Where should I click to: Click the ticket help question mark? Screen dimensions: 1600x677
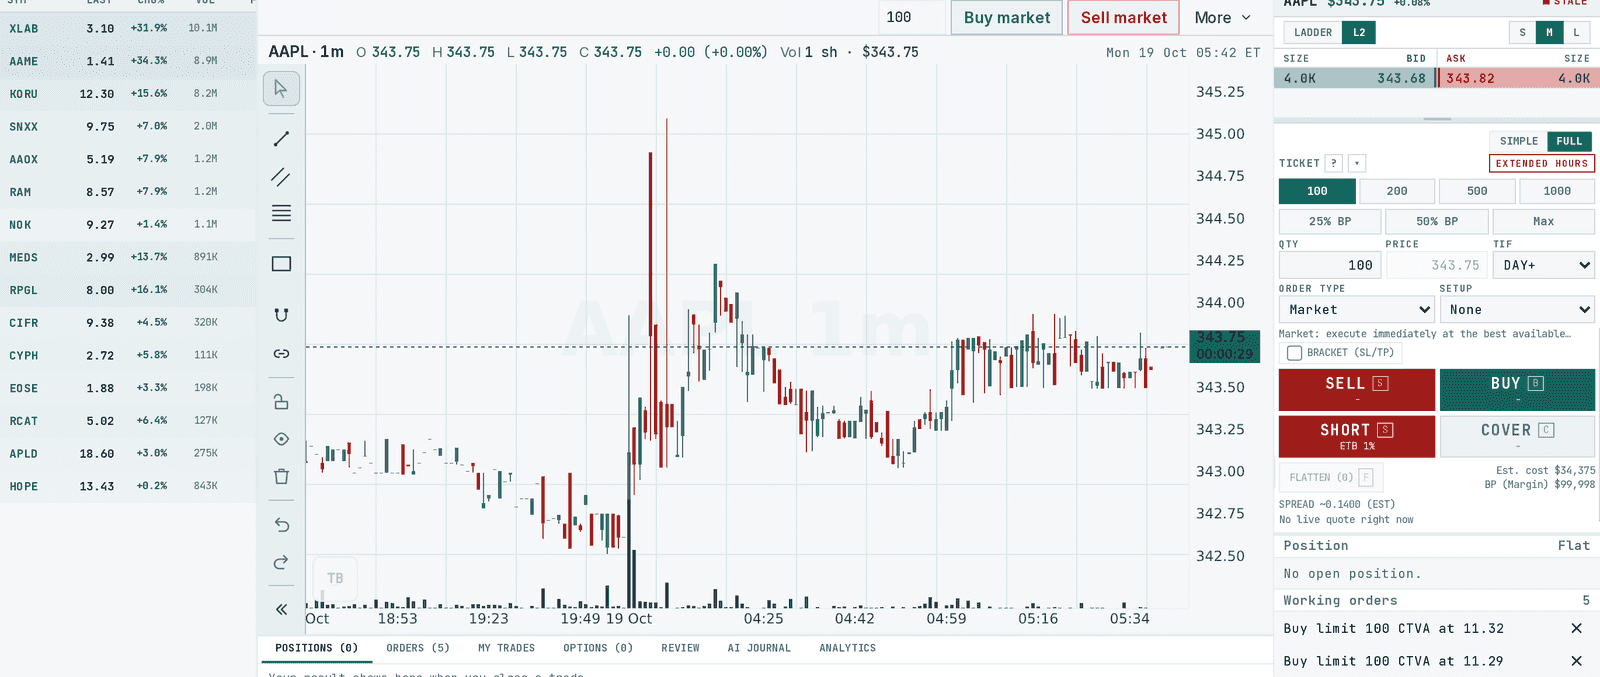coord(1333,163)
